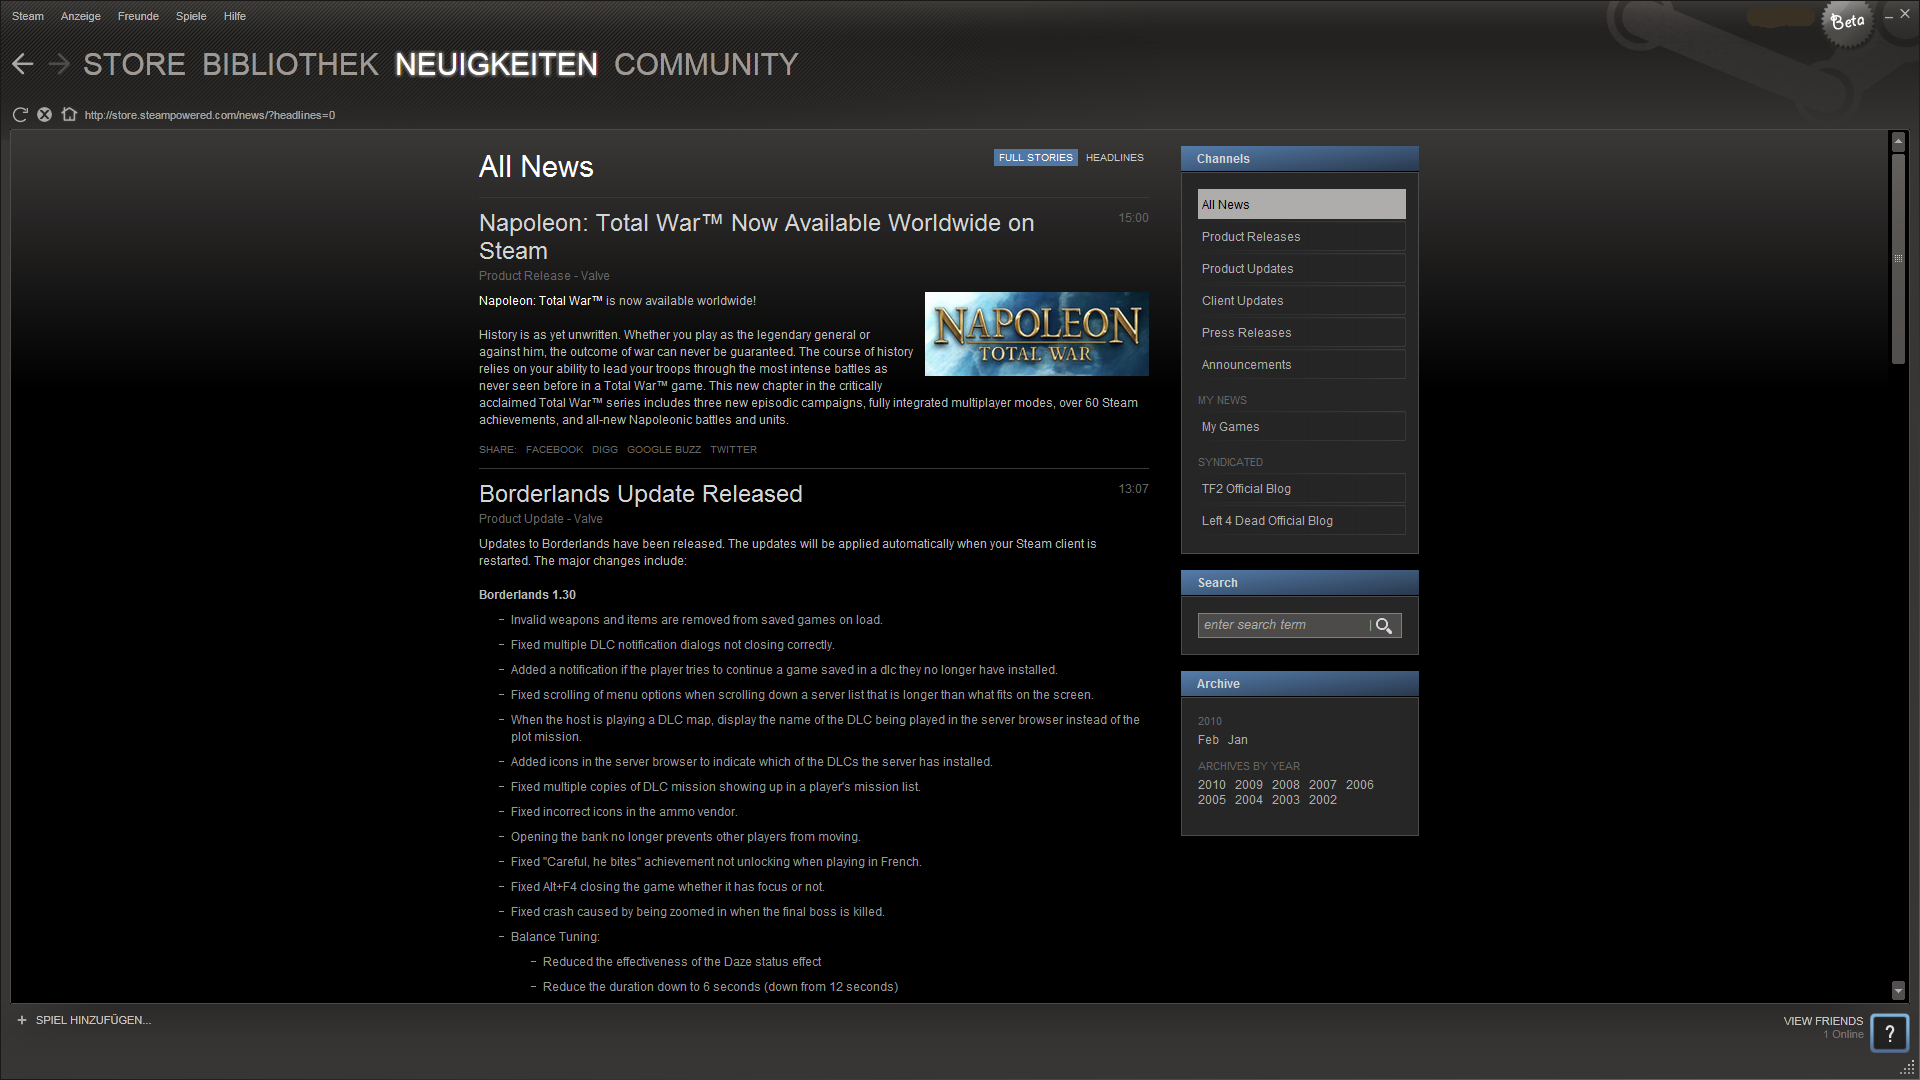Screen dimensions: 1920x1080
Task: Click the page URL address text
Action: pos(210,115)
